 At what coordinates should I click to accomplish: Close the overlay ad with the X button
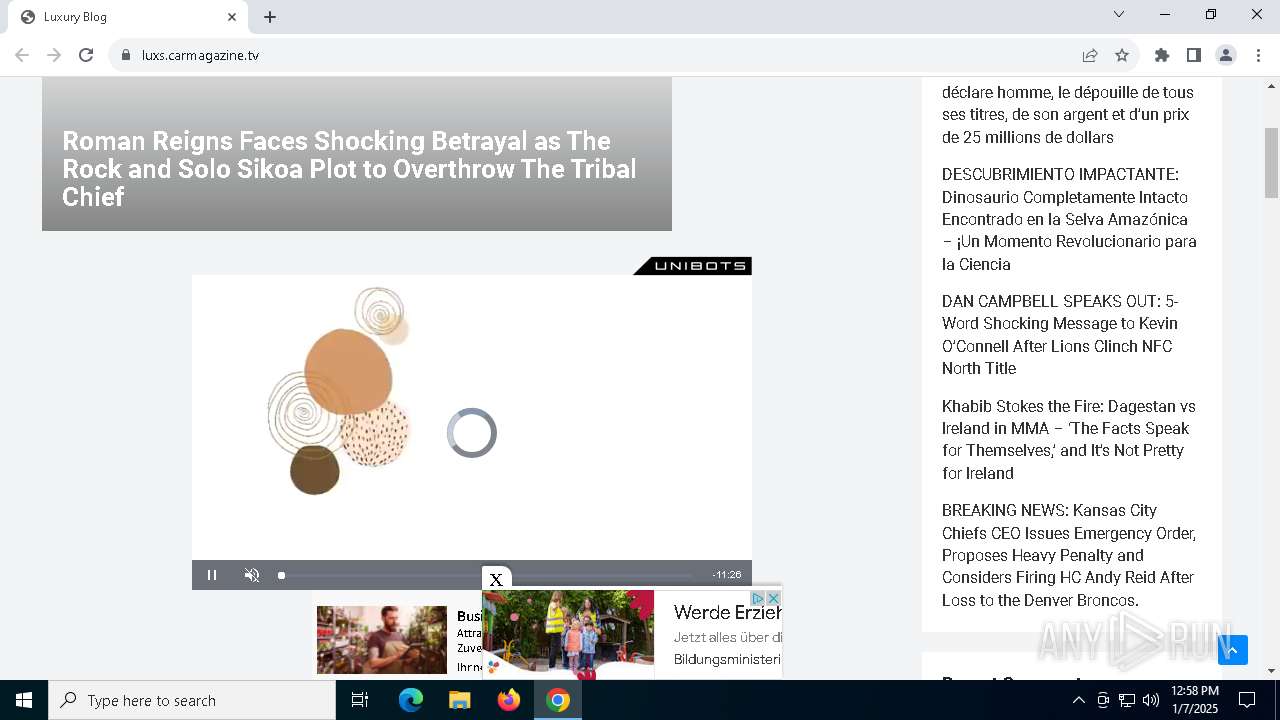[x=496, y=579]
